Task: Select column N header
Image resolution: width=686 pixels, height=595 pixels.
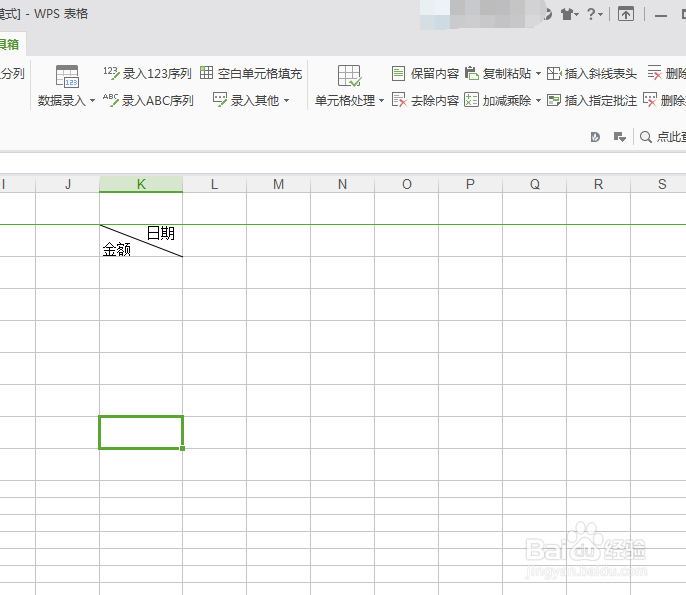Action: pos(343,184)
